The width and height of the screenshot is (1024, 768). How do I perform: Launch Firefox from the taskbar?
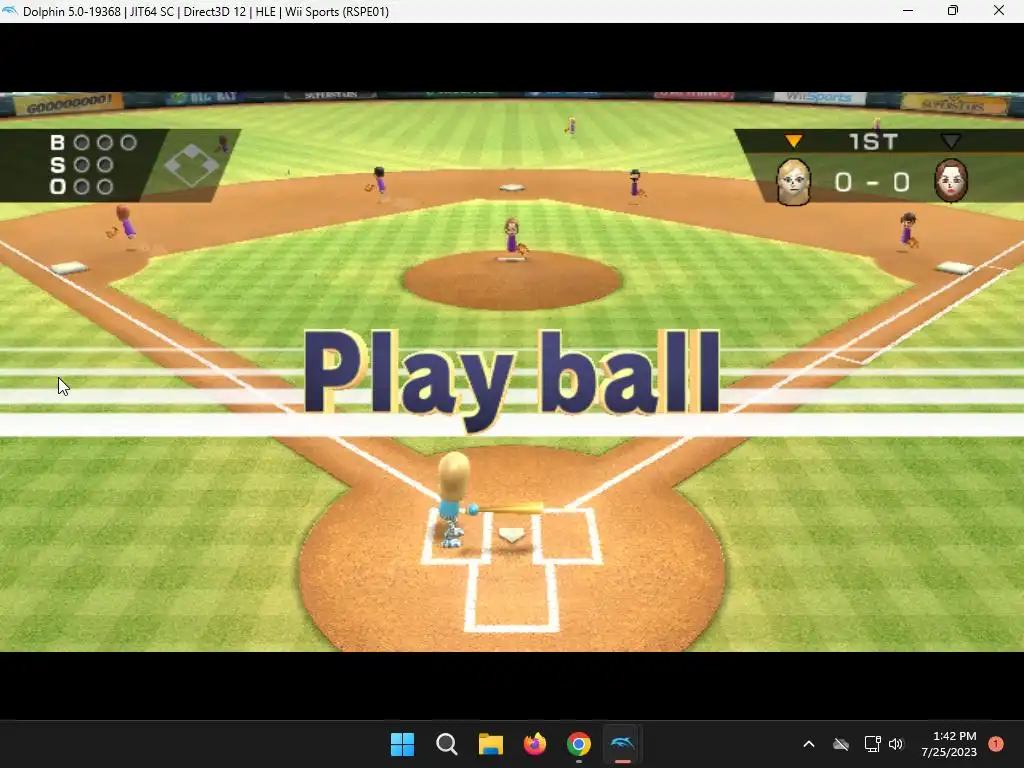click(x=535, y=744)
